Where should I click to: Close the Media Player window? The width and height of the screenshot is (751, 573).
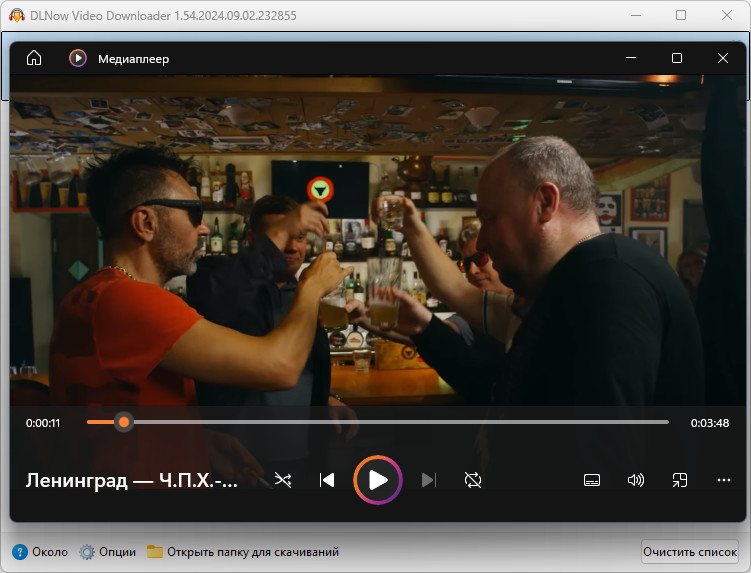click(723, 58)
